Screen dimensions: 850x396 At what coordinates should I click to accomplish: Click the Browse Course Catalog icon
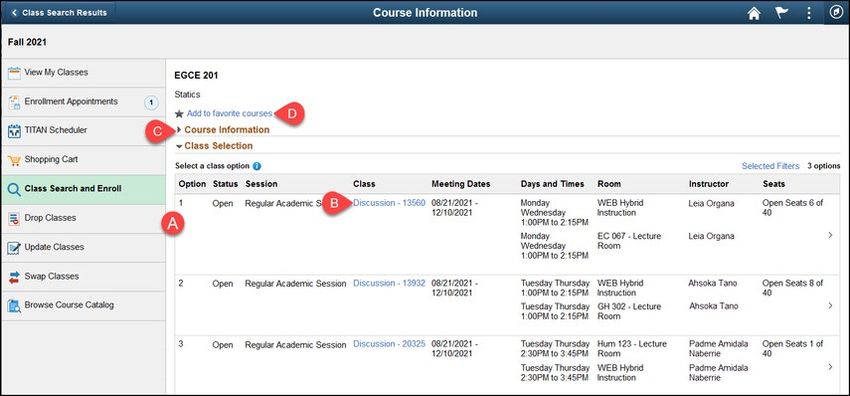[x=14, y=306]
